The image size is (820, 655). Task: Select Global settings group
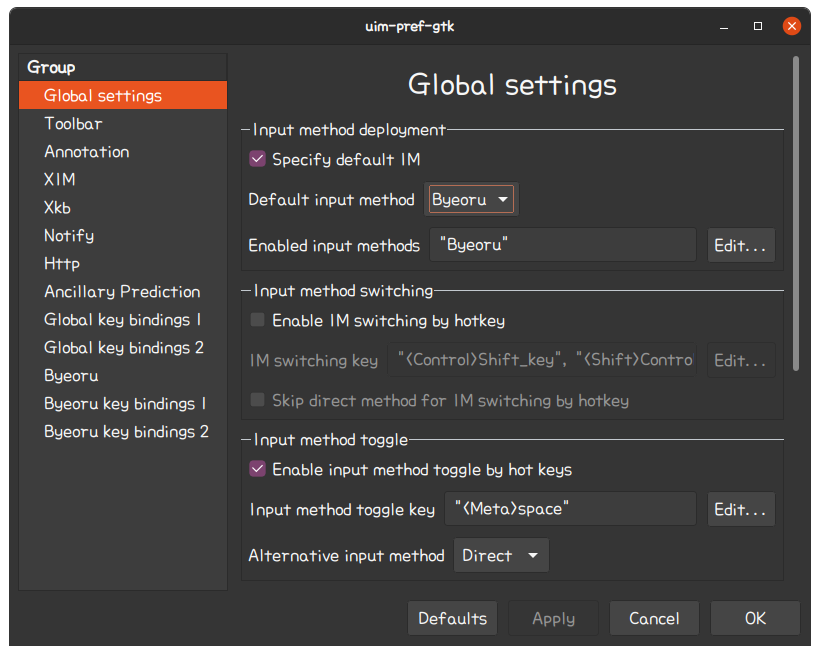click(123, 95)
